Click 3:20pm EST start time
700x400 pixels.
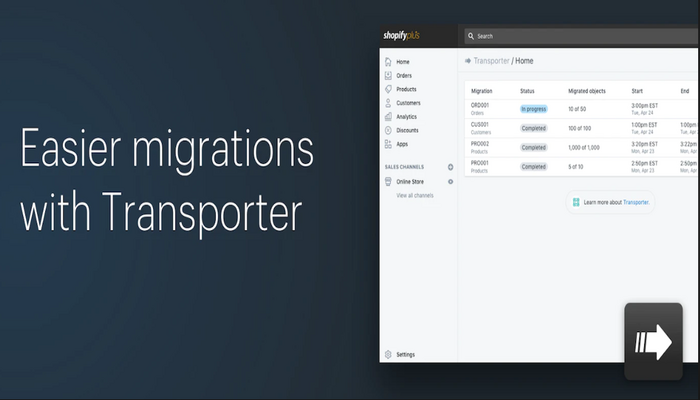pyautogui.click(x=644, y=144)
